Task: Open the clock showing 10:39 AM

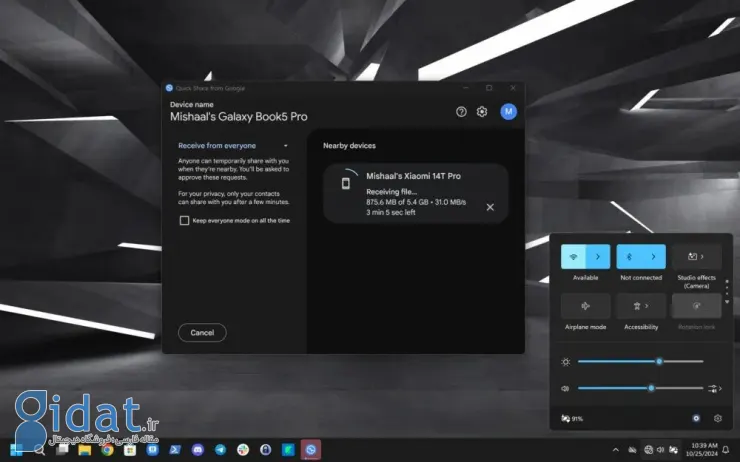Action: pos(702,450)
